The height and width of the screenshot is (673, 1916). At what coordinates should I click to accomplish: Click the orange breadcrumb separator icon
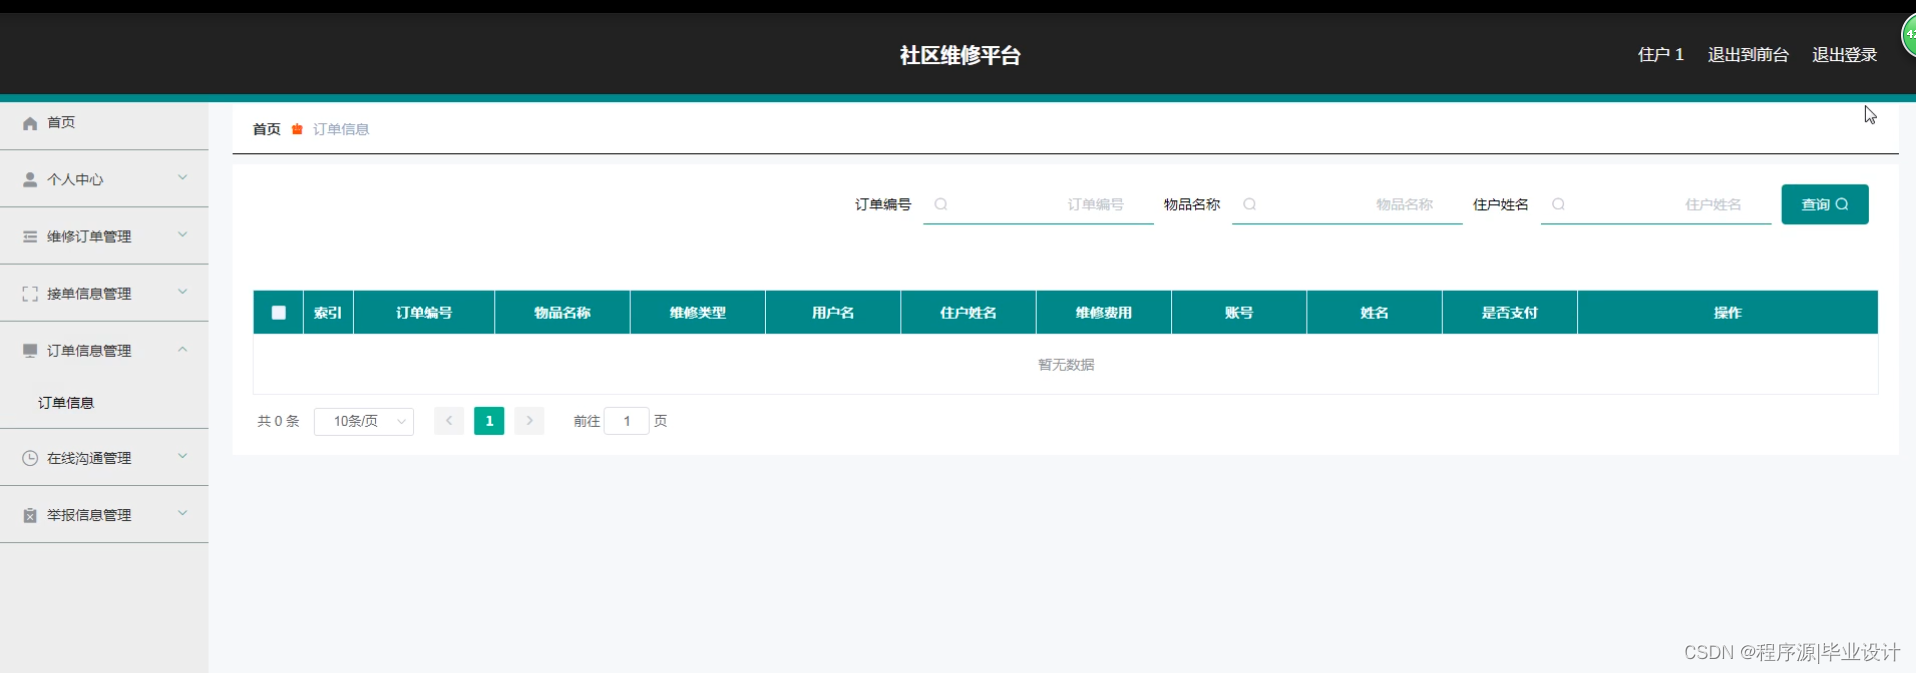click(x=297, y=129)
